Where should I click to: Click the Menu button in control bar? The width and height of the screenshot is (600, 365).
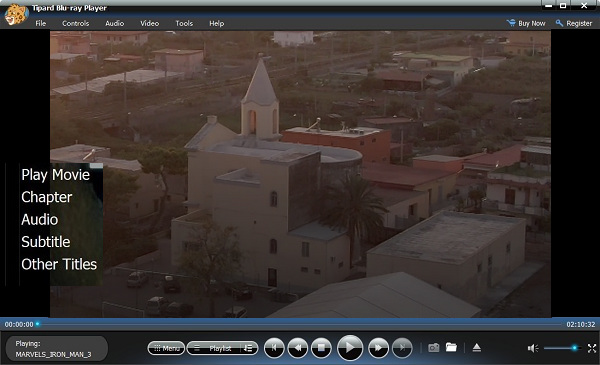pos(166,348)
